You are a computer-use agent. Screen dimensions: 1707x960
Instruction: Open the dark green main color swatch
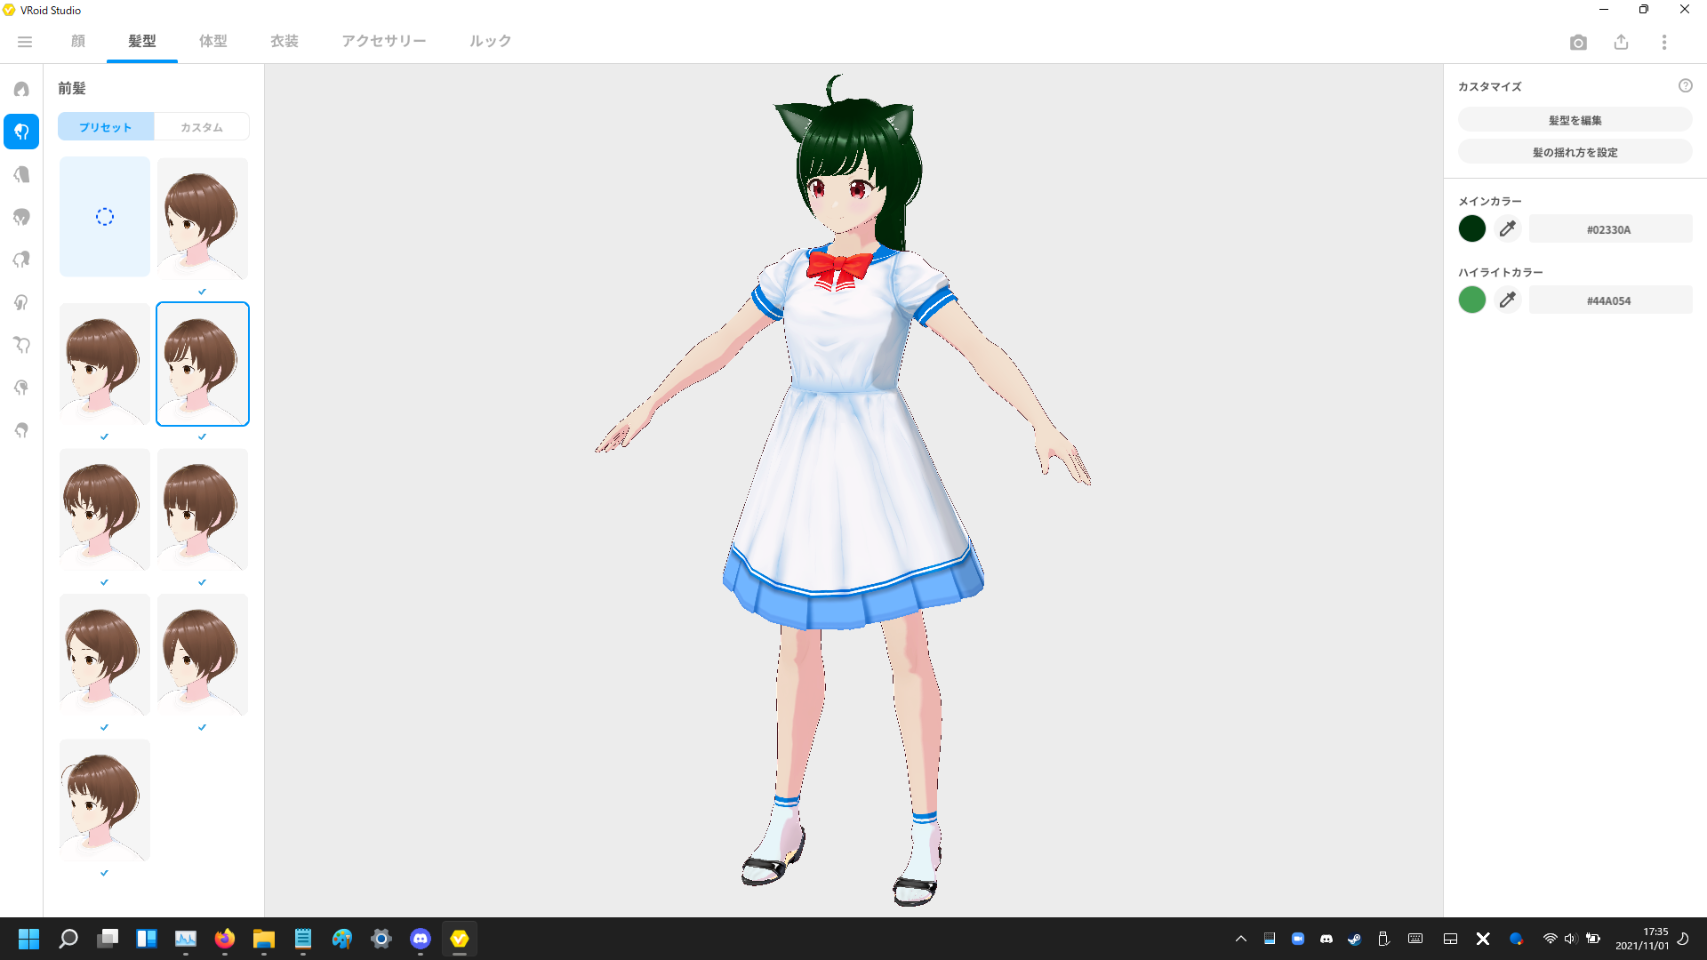pos(1472,229)
